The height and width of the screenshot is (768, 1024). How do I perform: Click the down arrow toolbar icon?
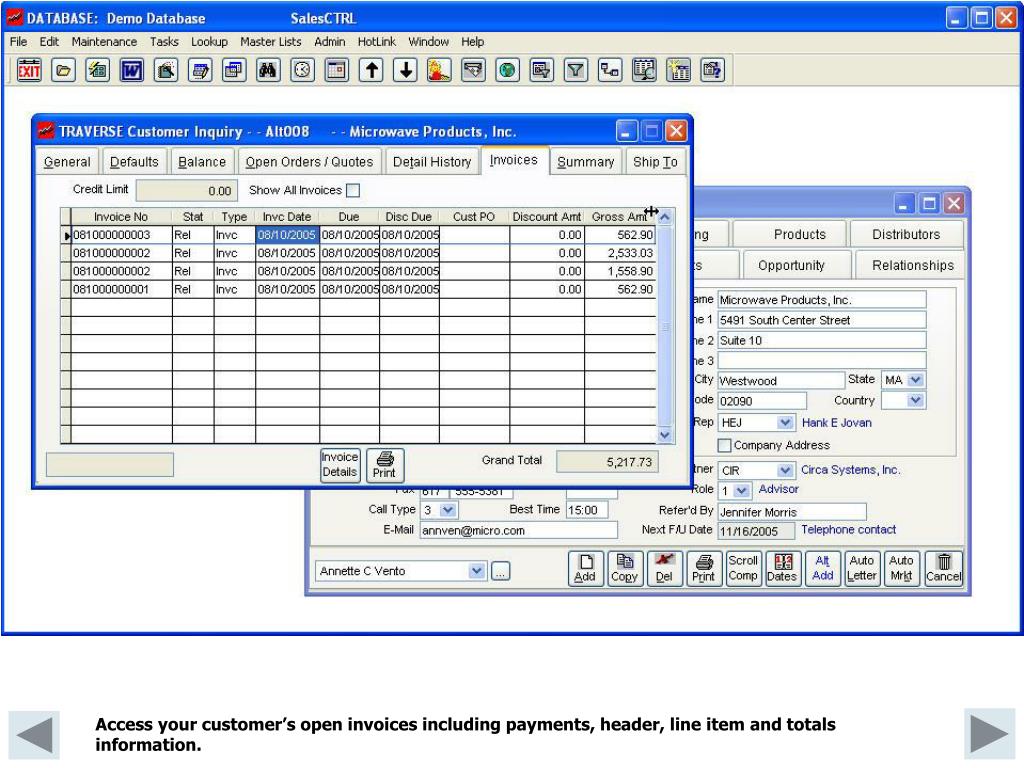coord(405,70)
